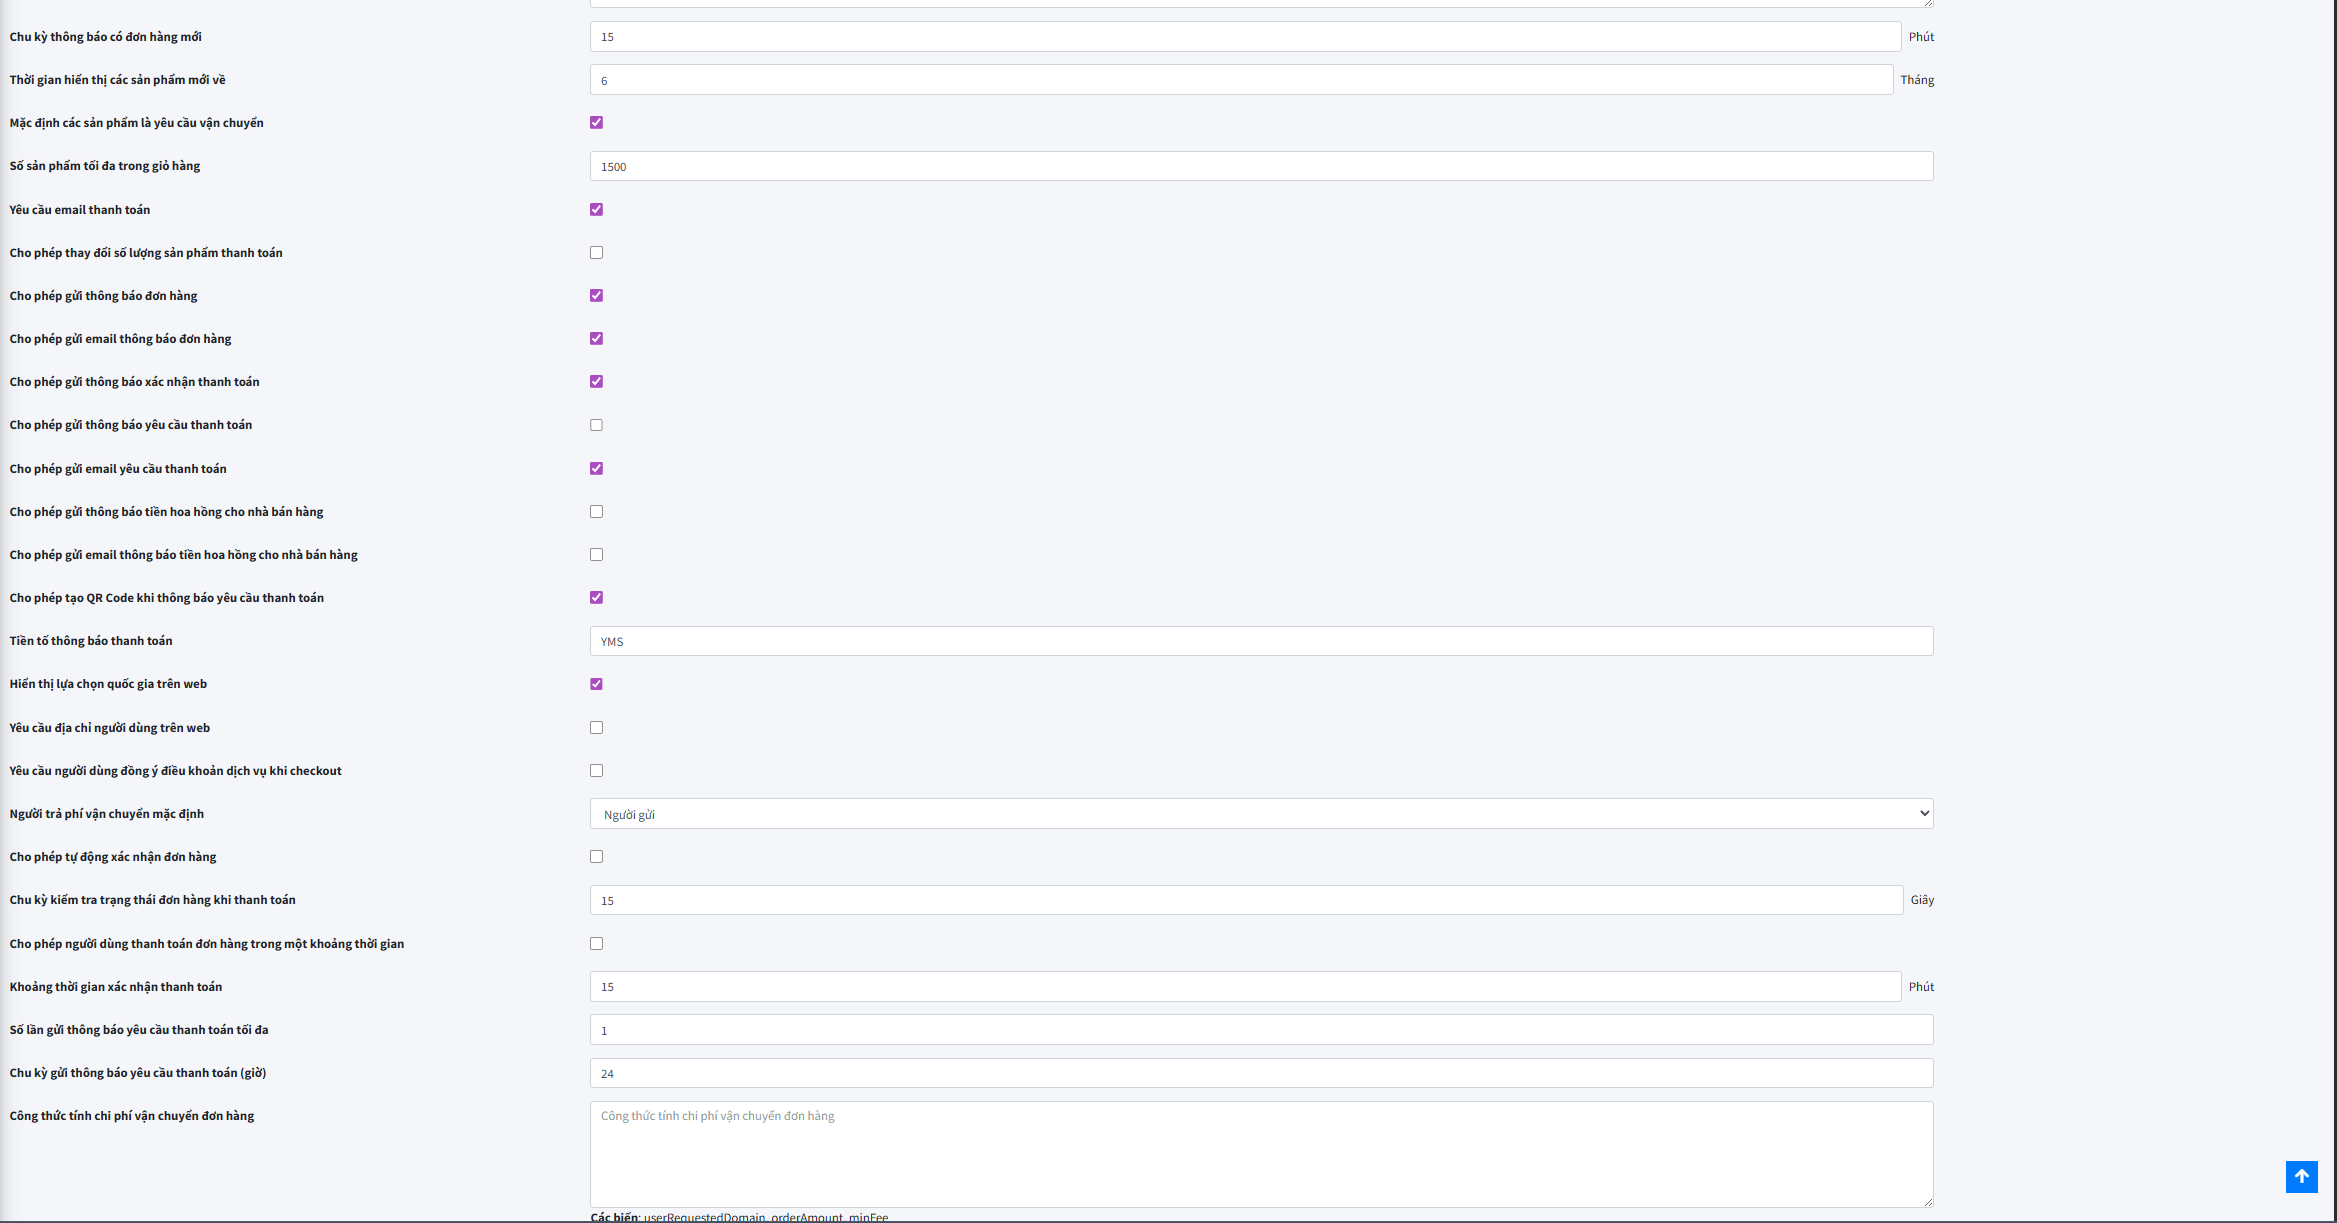Image resolution: width=2337 pixels, height=1223 pixels.
Task: Click the 'Tiền tố thông báo thanh toán' field
Action: (1260, 641)
